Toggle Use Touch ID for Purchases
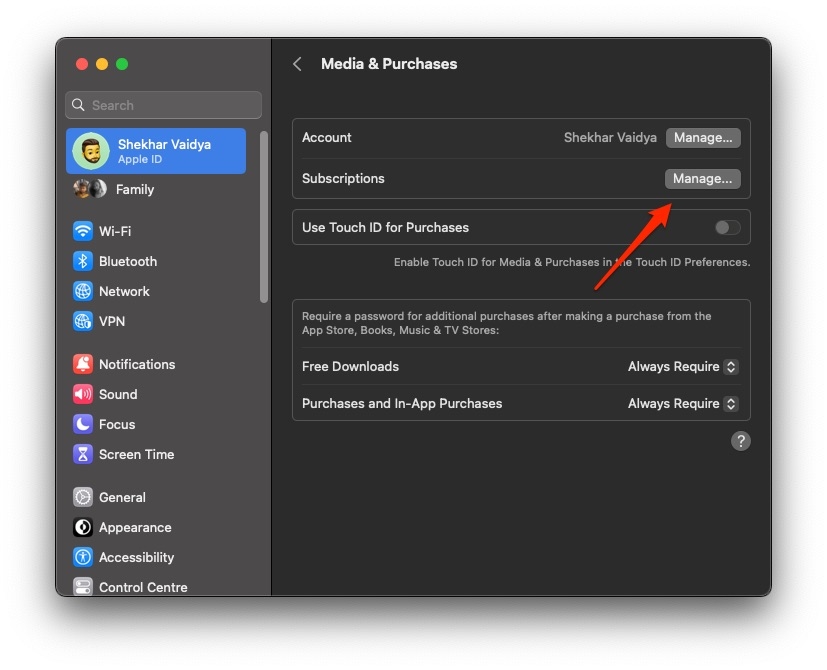 (727, 227)
